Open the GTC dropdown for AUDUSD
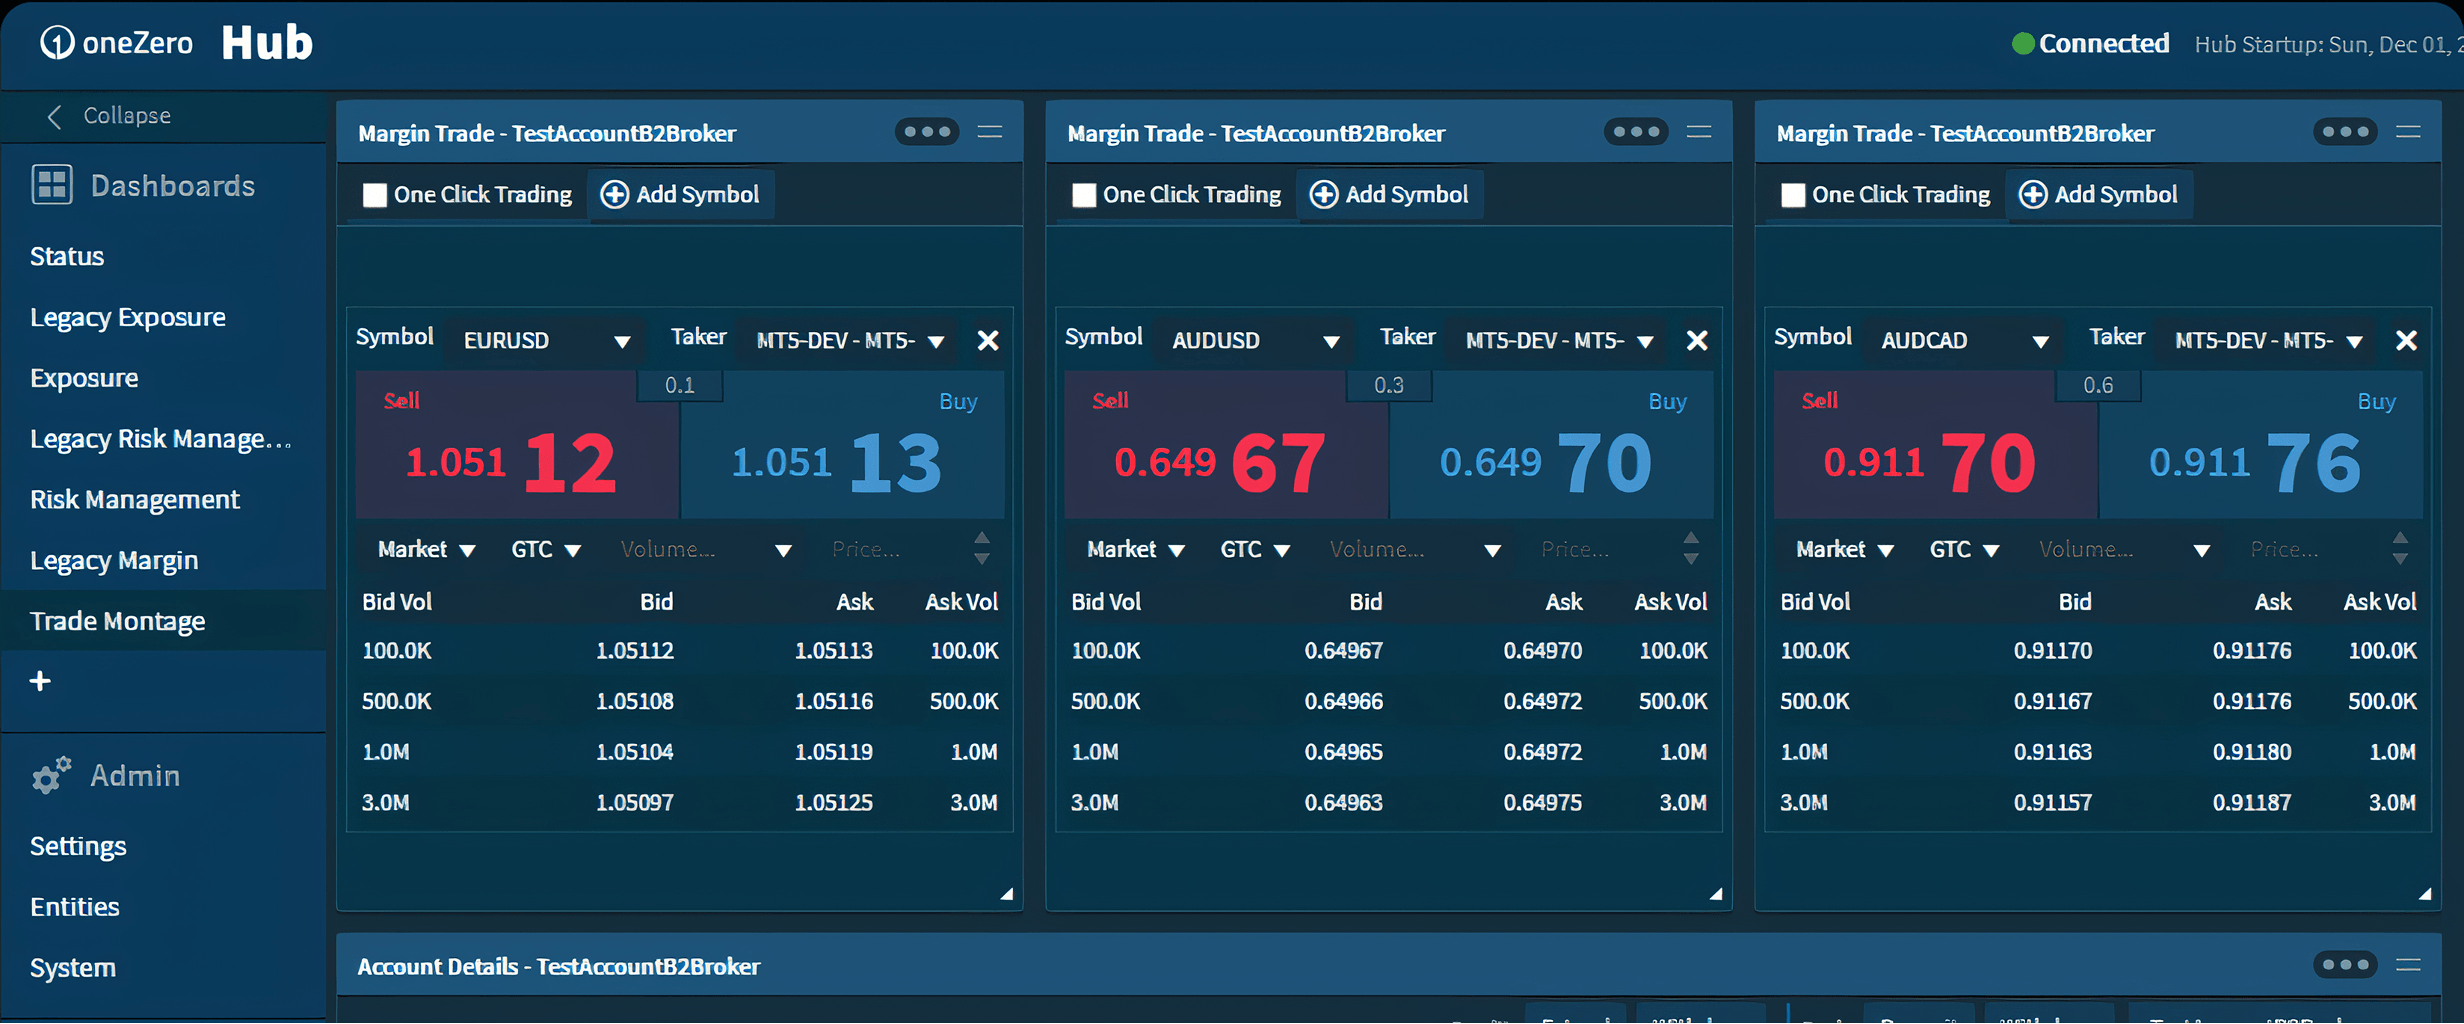The width and height of the screenshot is (2464, 1024). pyautogui.click(x=1255, y=550)
